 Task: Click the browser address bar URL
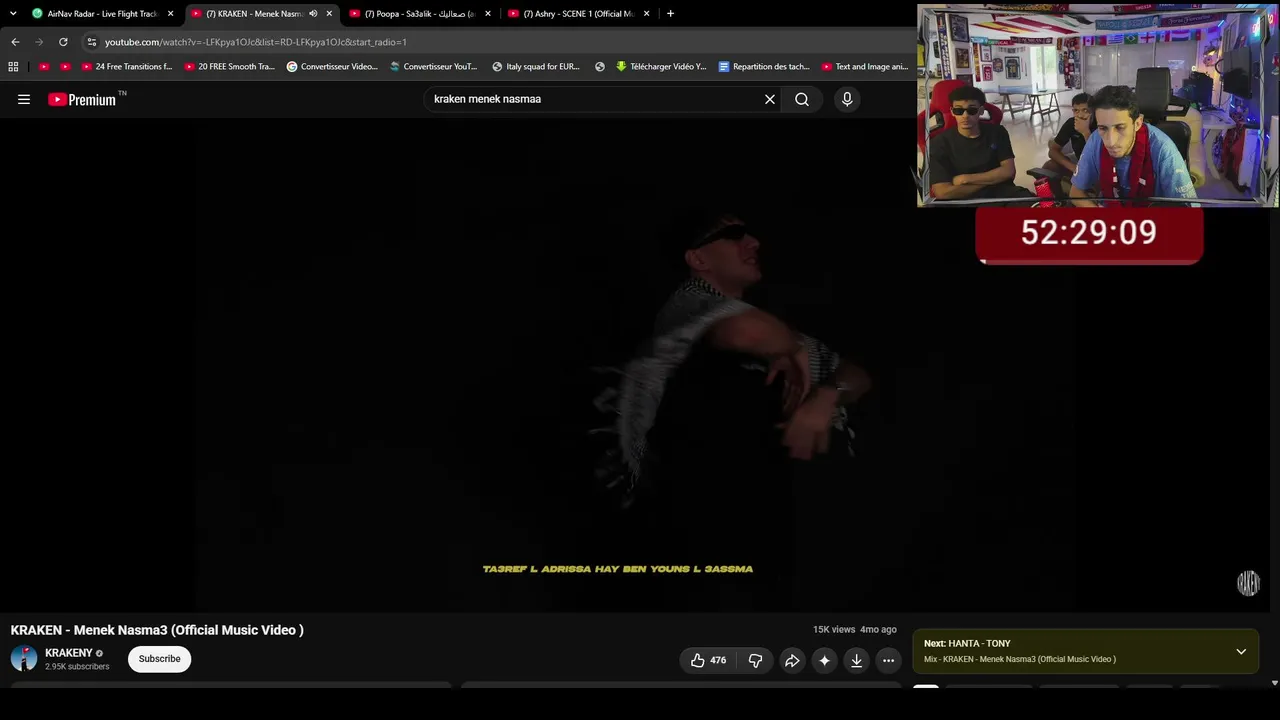pos(256,42)
